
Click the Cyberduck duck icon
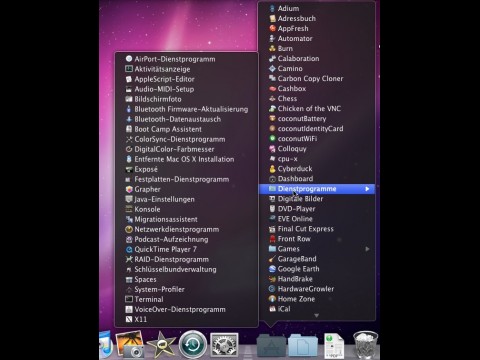[x=272, y=169]
